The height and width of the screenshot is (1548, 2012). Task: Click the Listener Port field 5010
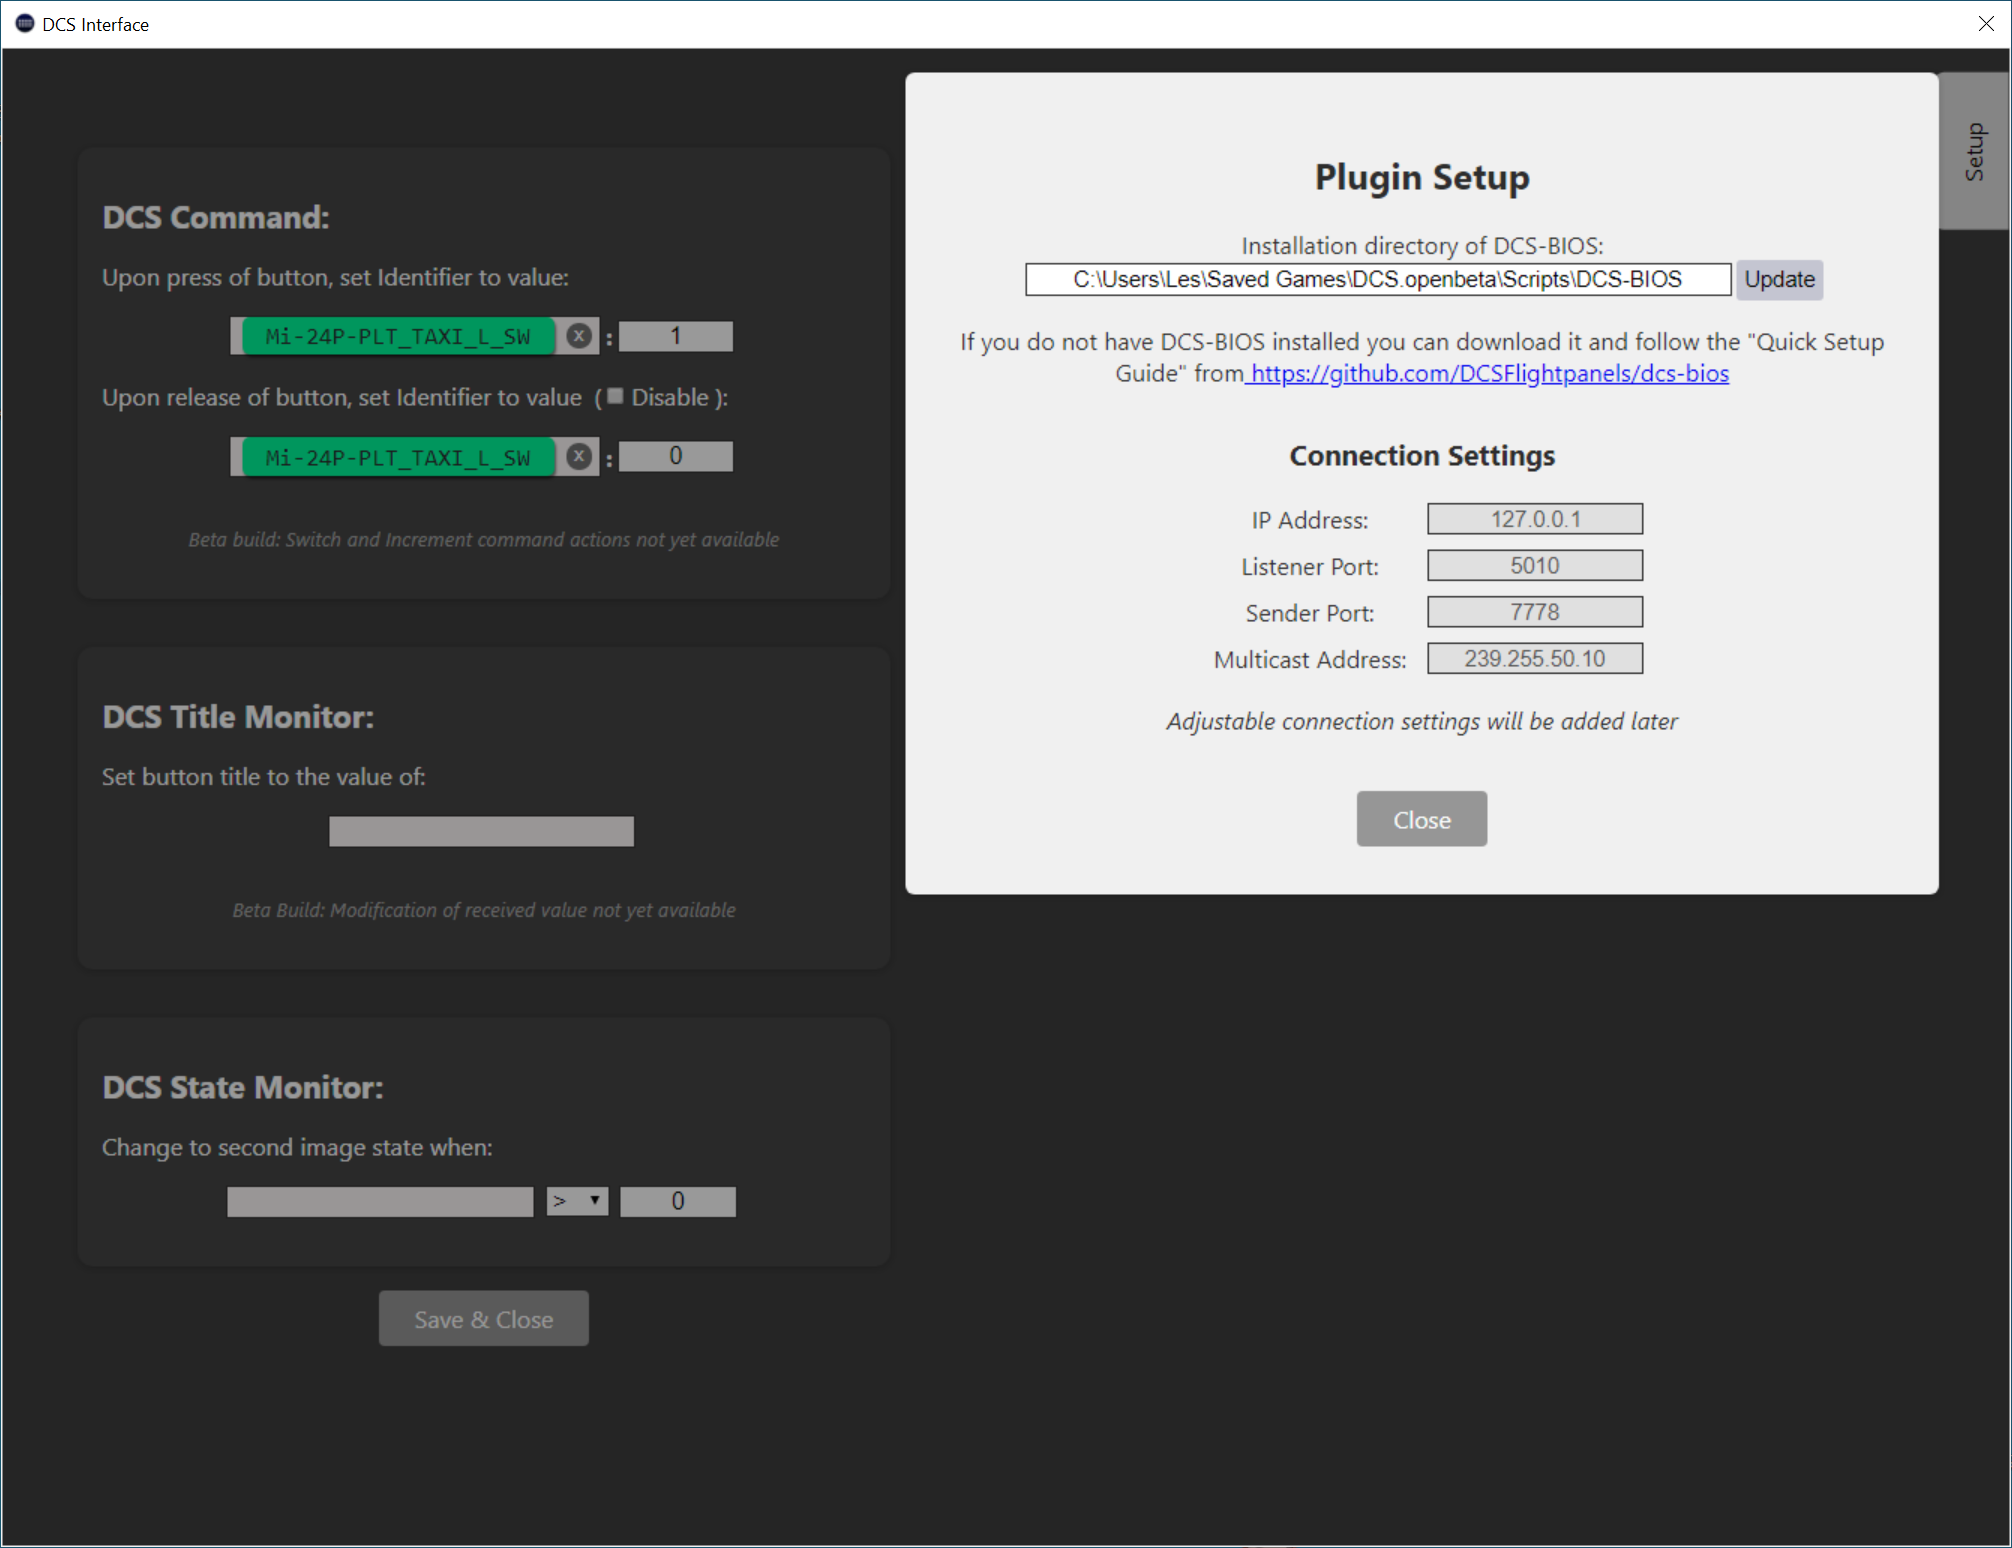coord(1535,565)
